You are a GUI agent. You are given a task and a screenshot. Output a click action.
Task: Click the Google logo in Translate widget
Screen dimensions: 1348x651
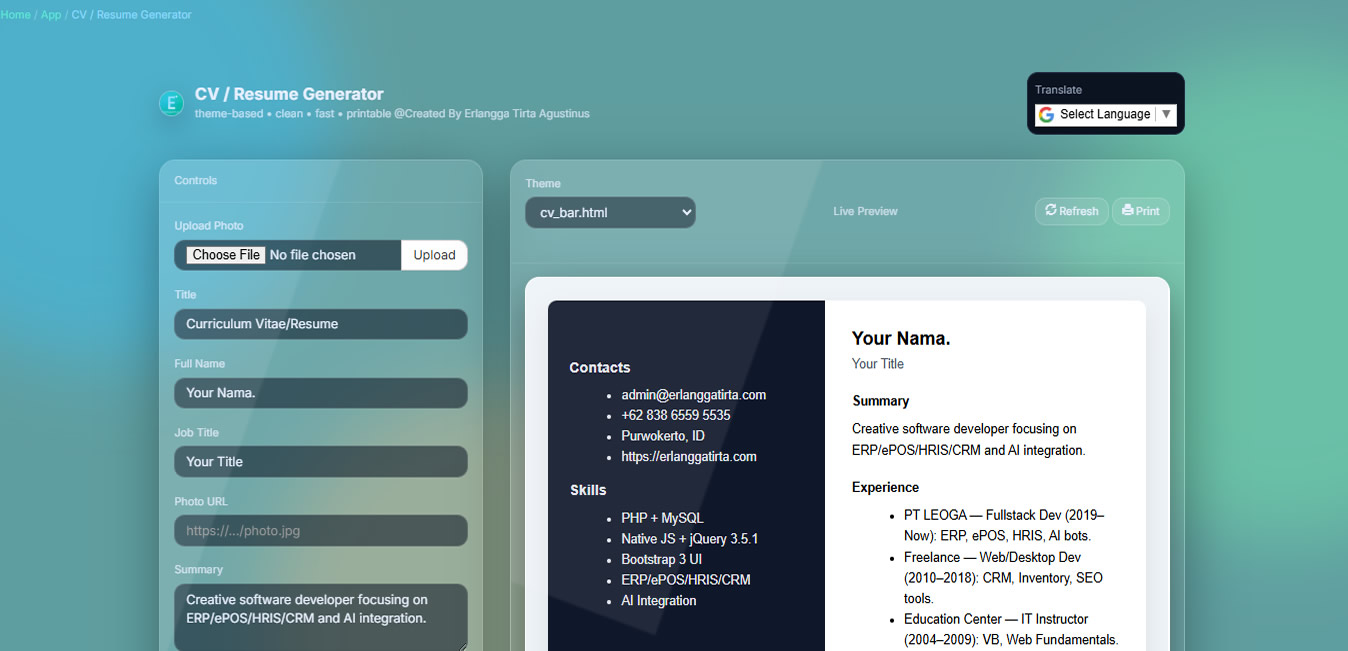pyautogui.click(x=1047, y=115)
